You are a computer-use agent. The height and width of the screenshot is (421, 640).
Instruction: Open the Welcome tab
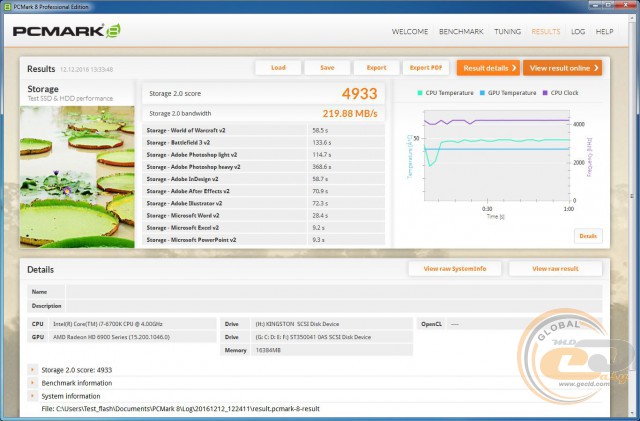pos(410,32)
